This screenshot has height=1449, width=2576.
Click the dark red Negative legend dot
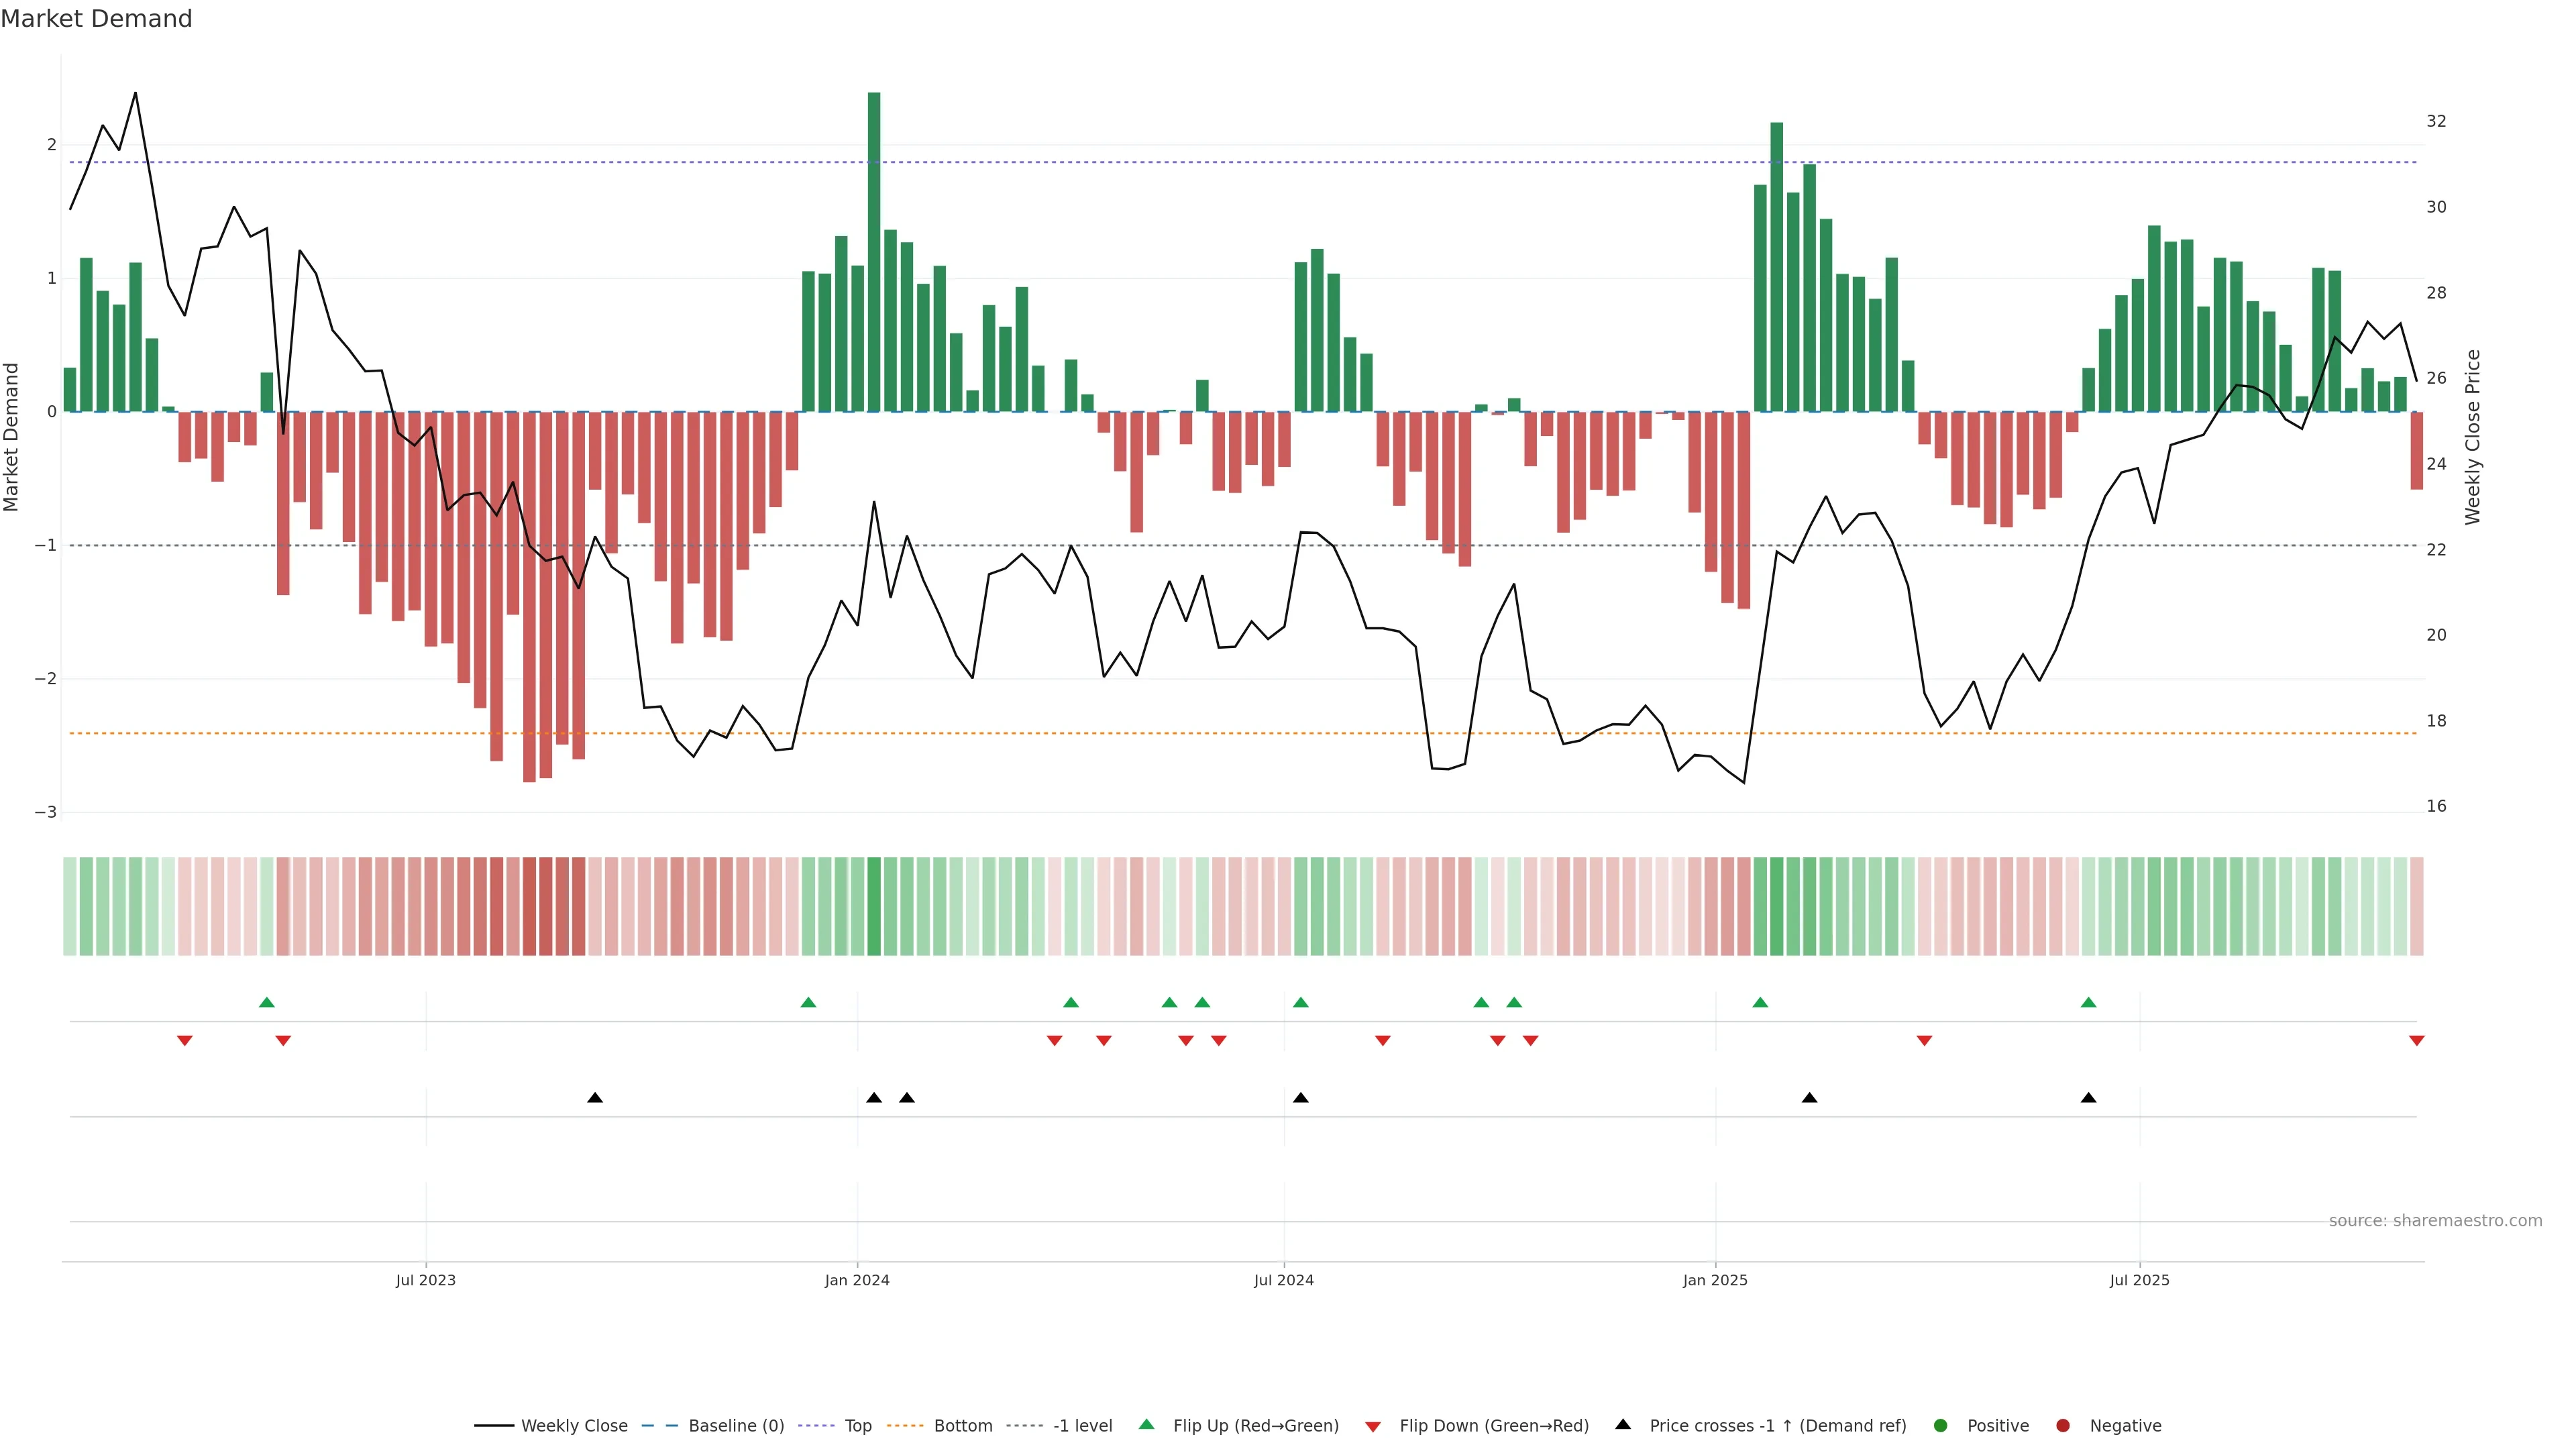point(2062,1426)
